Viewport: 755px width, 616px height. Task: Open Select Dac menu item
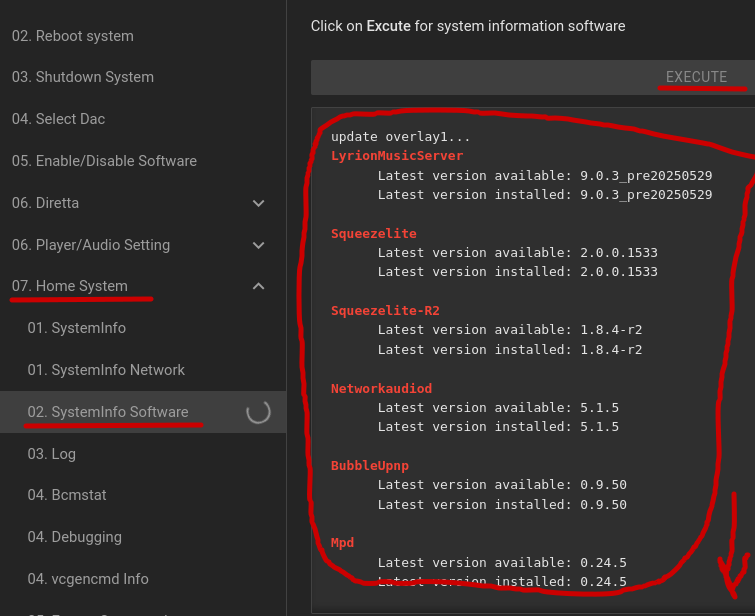coord(58,119)
